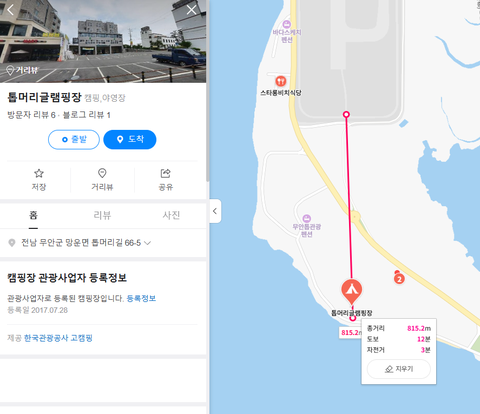This screenshot has height=414, width=480.
Task: Set place as departure with 출발
Action: point(74,140)
